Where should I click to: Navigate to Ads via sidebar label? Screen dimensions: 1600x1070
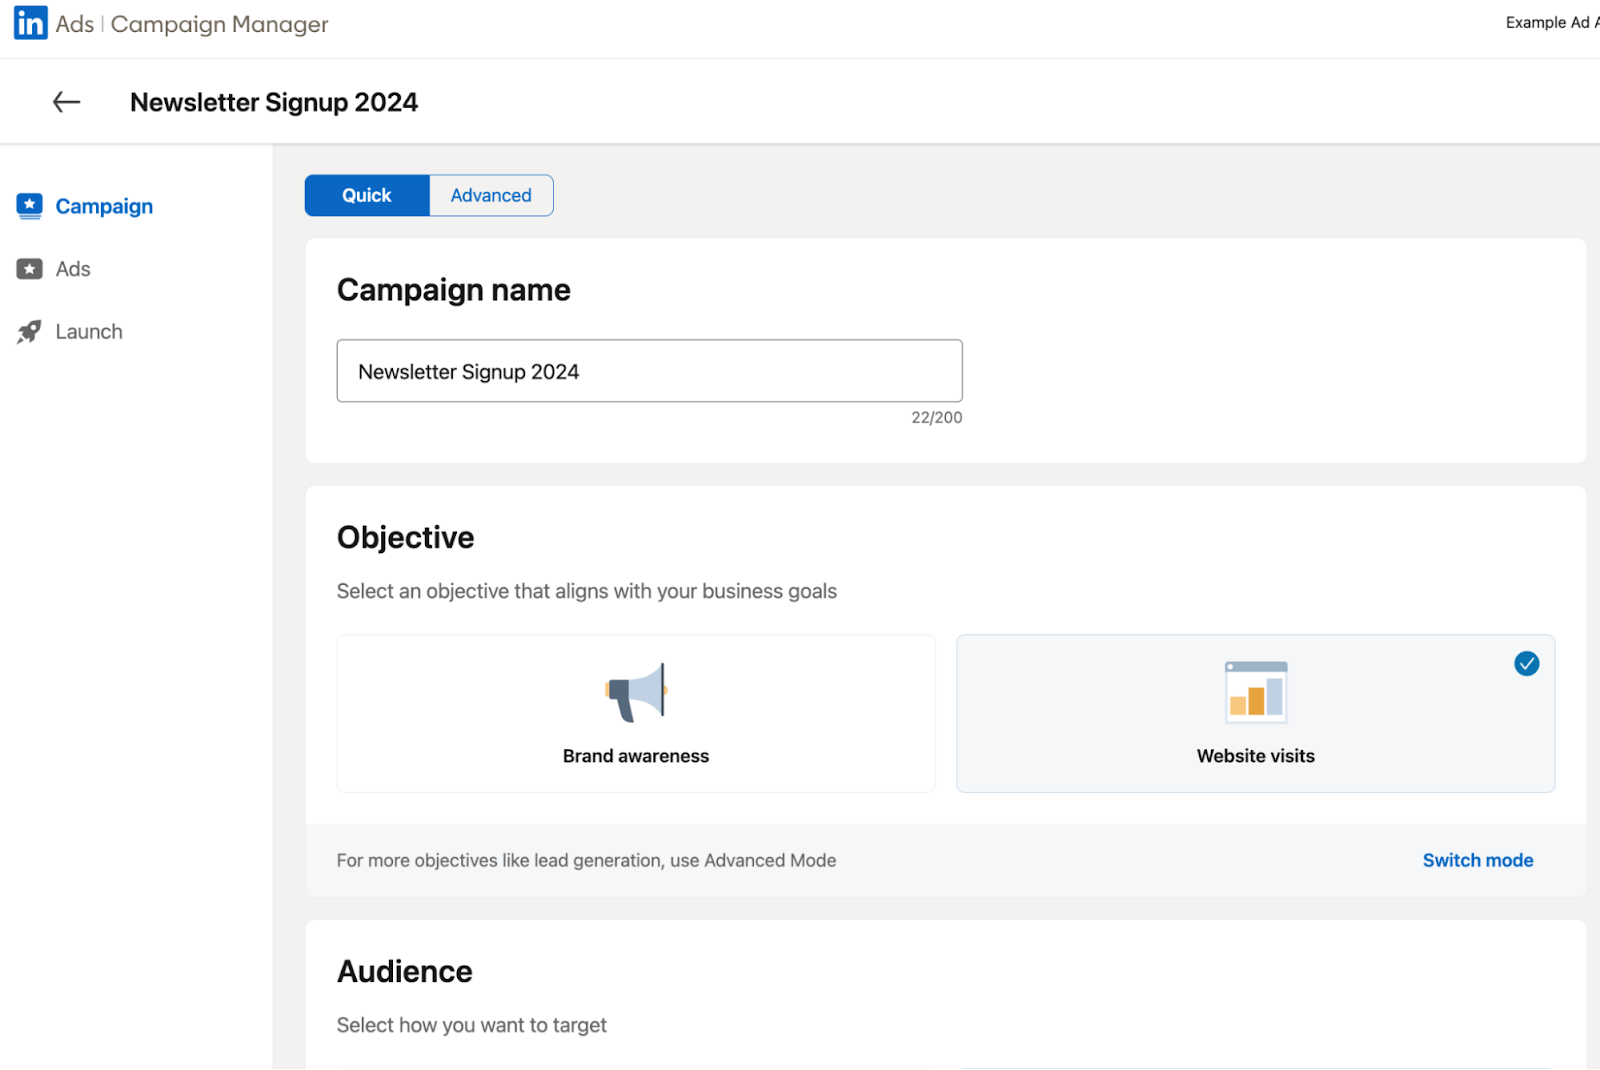tap(72, 268)
